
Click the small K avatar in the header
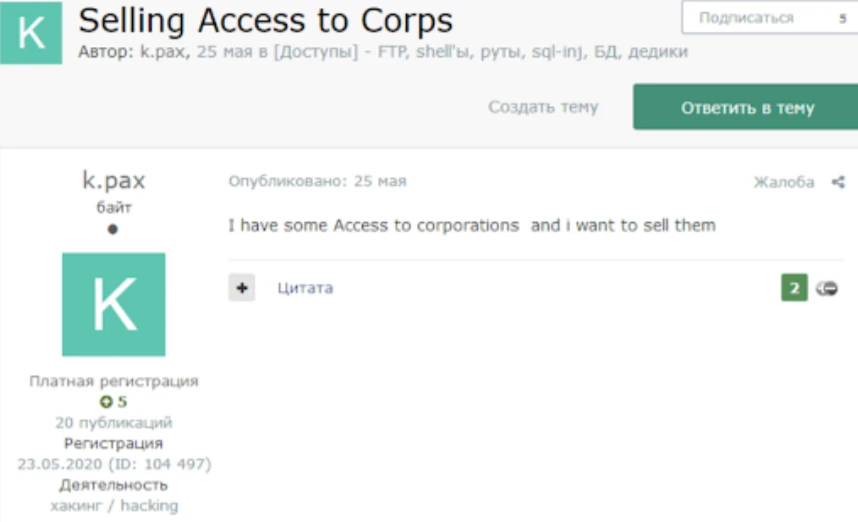click(x=31, y=33)
